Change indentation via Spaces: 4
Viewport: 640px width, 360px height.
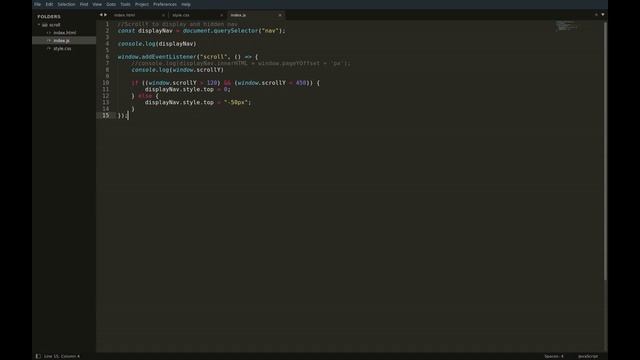tap(553, 356)
